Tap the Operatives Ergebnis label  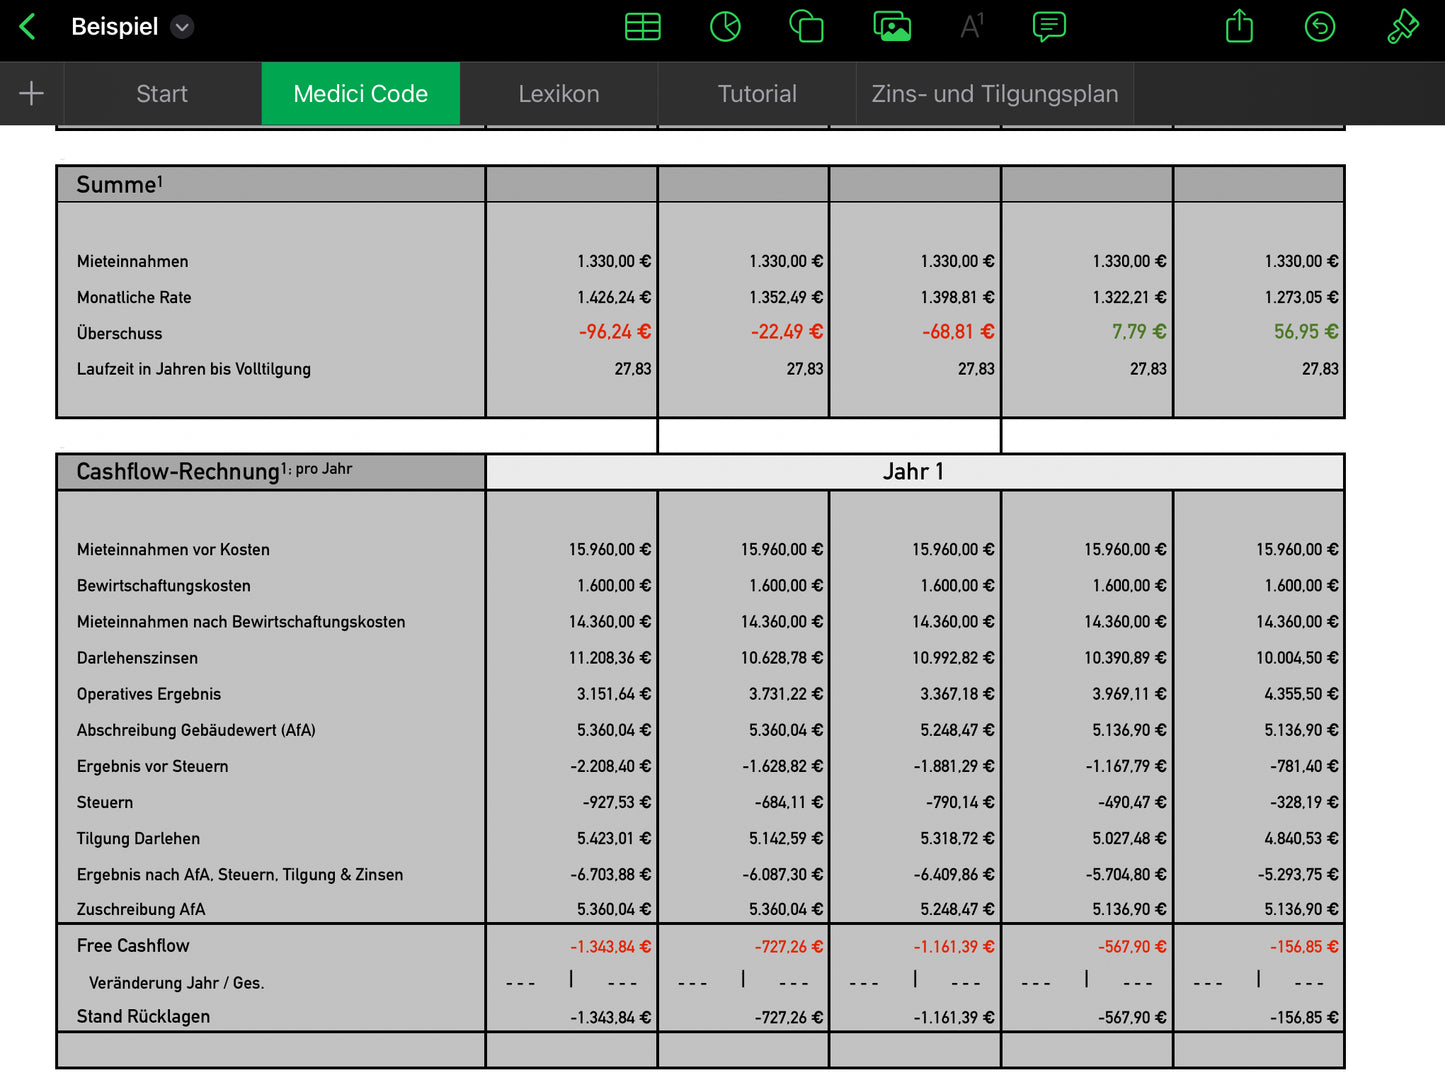[x=149, y=694]
